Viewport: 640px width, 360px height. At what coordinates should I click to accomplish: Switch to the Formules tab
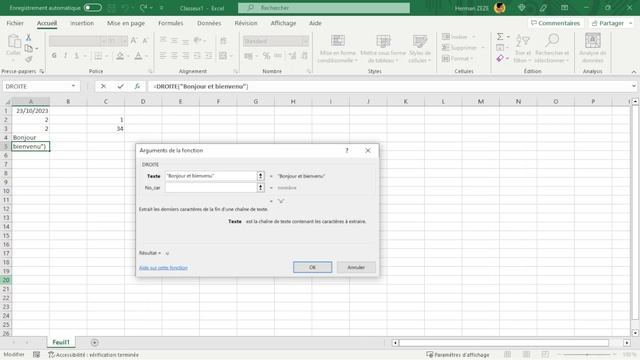171,23
